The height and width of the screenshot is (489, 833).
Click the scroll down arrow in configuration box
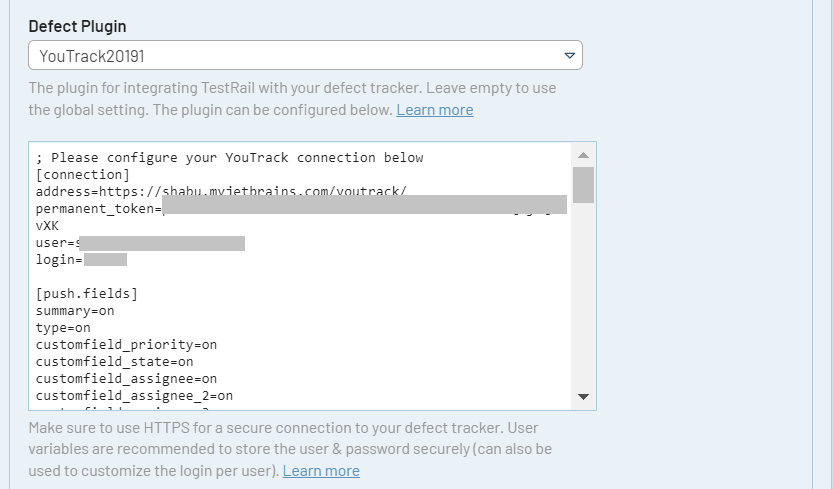coord(584,397)
